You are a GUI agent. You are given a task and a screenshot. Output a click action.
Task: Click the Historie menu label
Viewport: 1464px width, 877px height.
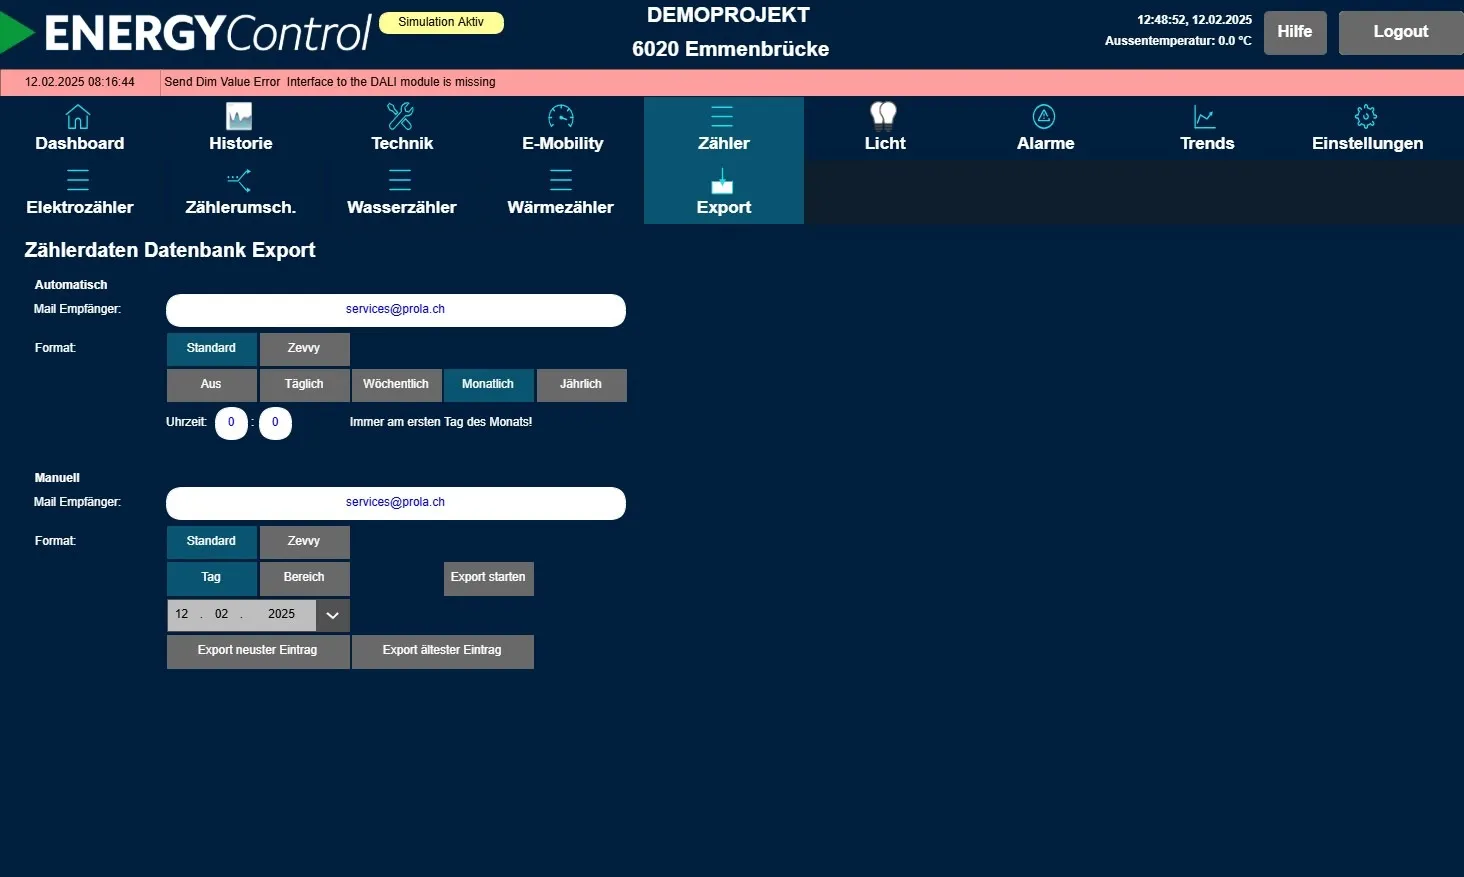[x=241, y=143]
